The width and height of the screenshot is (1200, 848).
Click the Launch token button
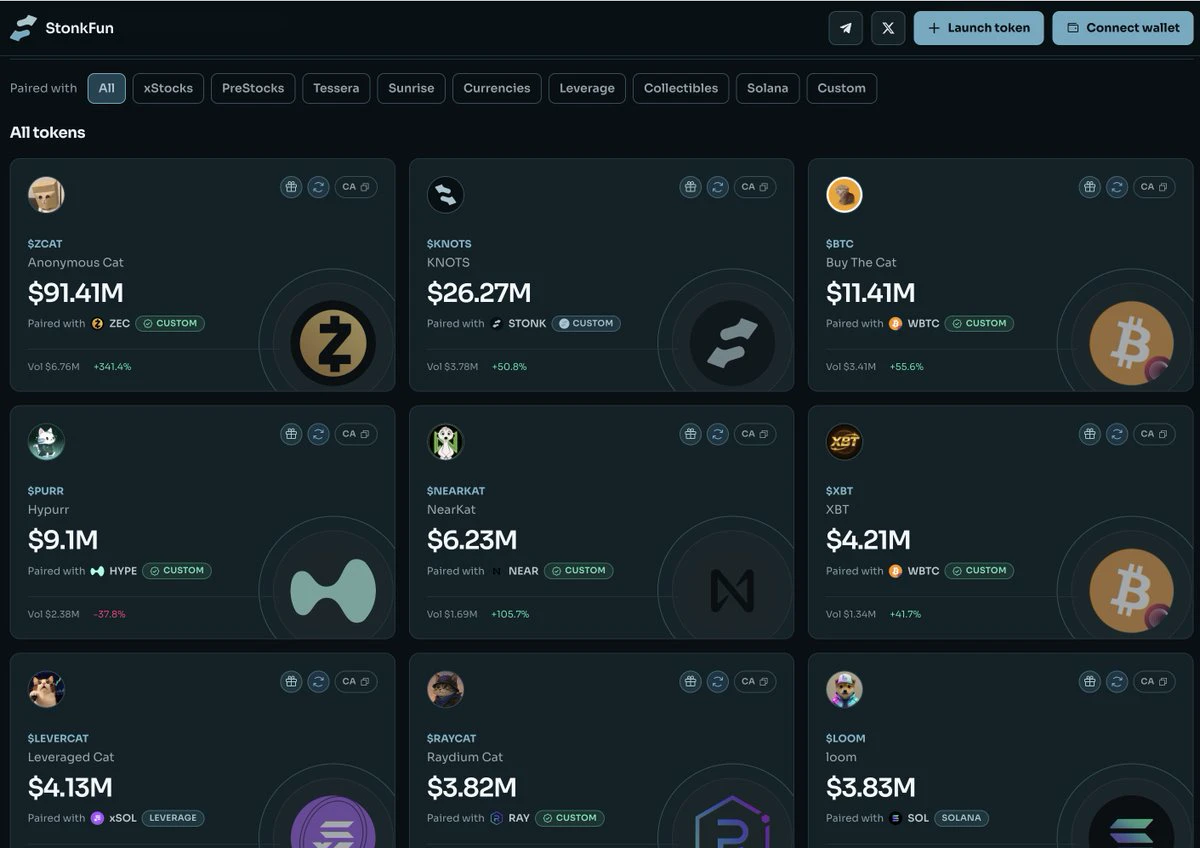pyautogui.click(x=979, y=28)
